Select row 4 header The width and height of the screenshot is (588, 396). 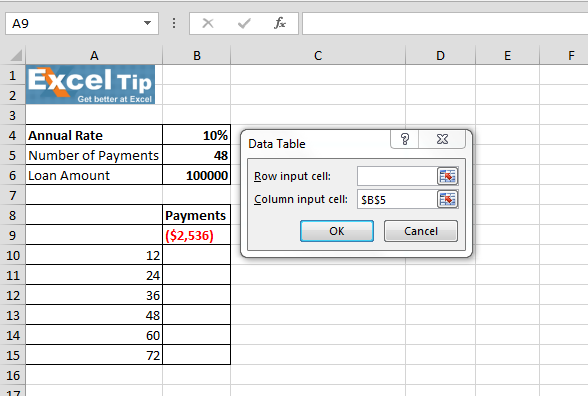click(13, 135)
